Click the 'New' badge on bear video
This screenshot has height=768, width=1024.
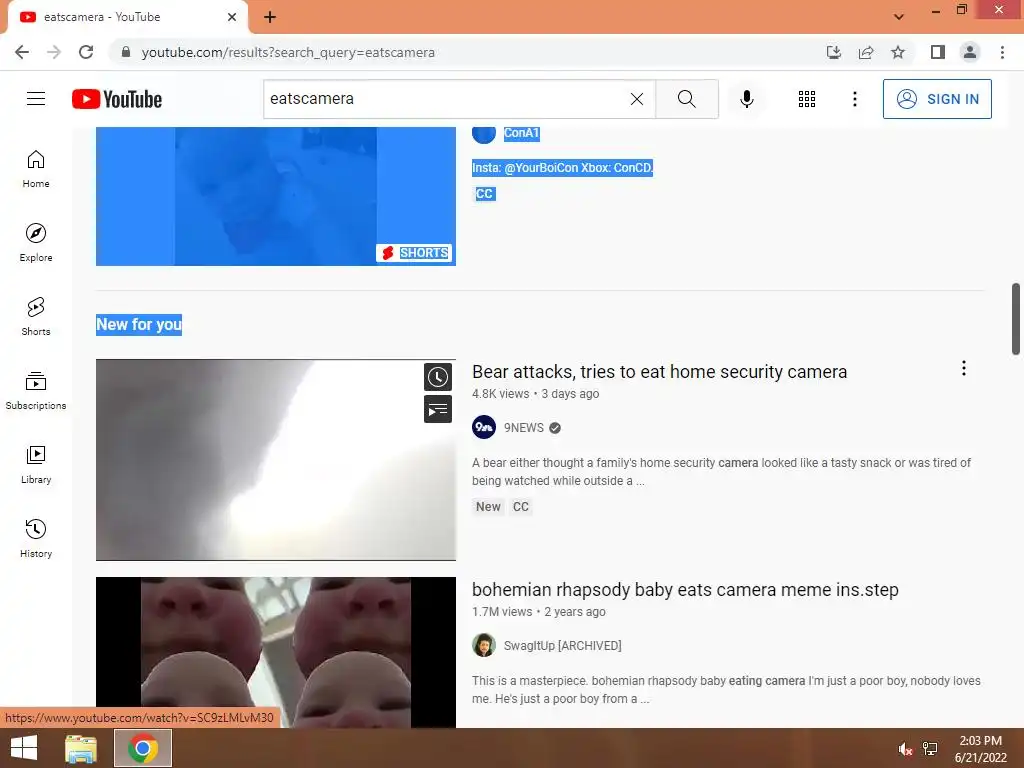click(488, 507)
